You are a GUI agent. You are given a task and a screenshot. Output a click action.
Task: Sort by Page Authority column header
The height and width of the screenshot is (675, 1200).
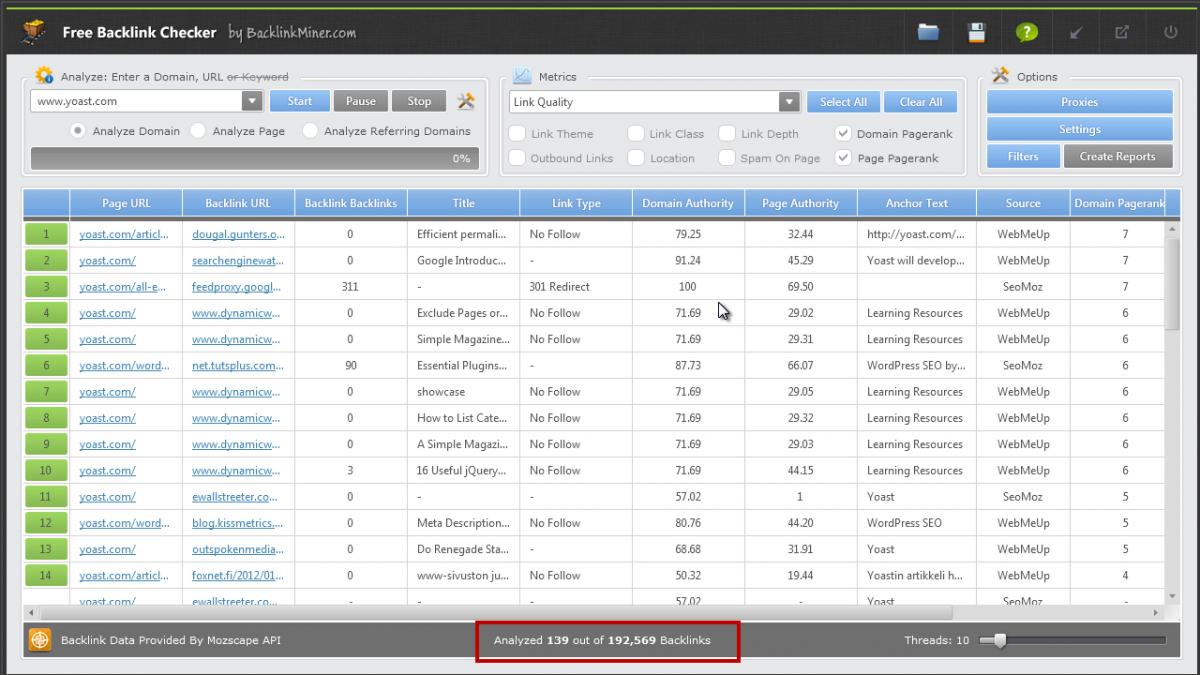(800, 203)
